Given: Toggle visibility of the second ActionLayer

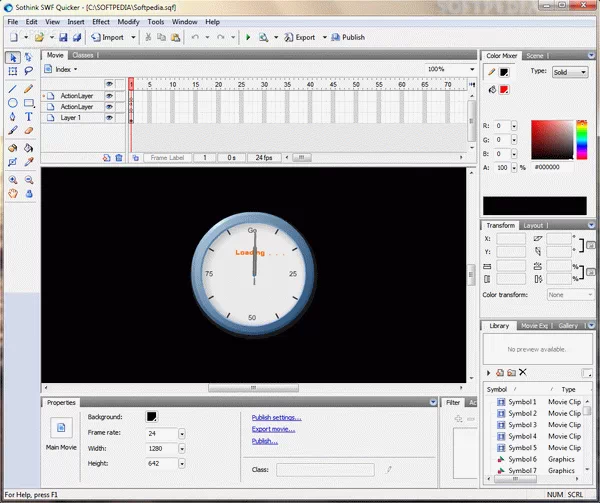Looking at the screenshot, I should [110, 106].
